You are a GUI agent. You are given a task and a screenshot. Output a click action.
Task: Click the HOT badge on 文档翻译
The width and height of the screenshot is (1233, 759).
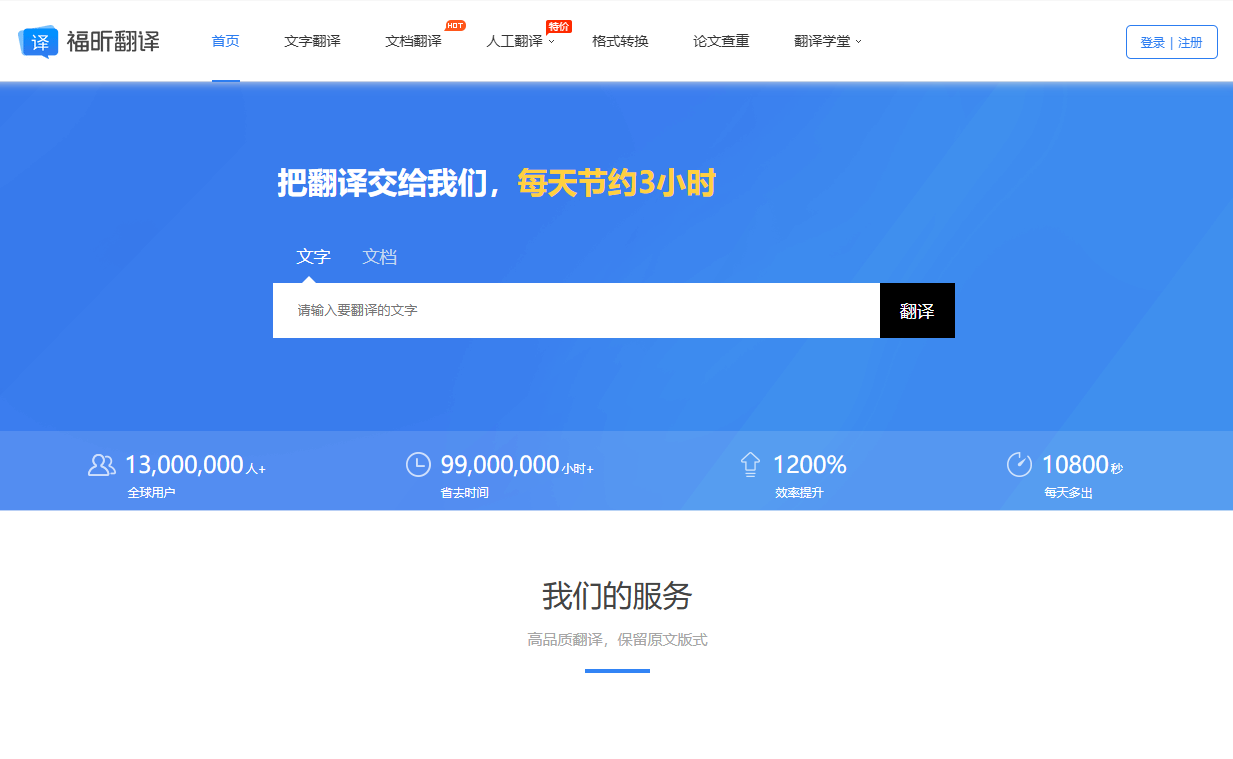455,25
